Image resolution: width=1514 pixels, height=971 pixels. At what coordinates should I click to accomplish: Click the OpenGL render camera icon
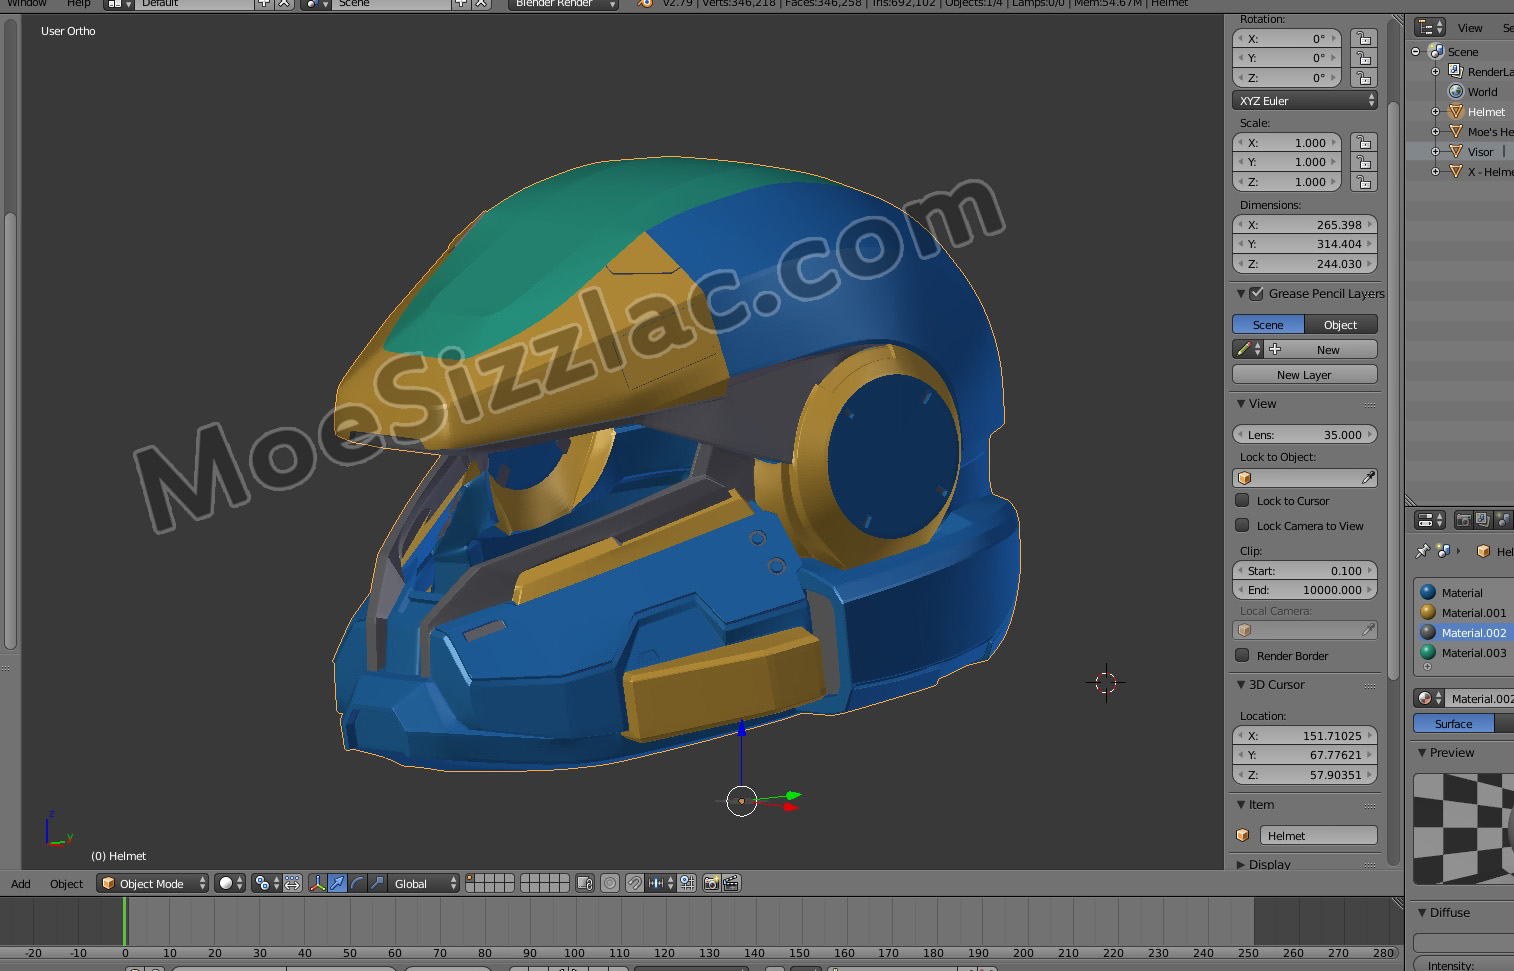[711, 883]
